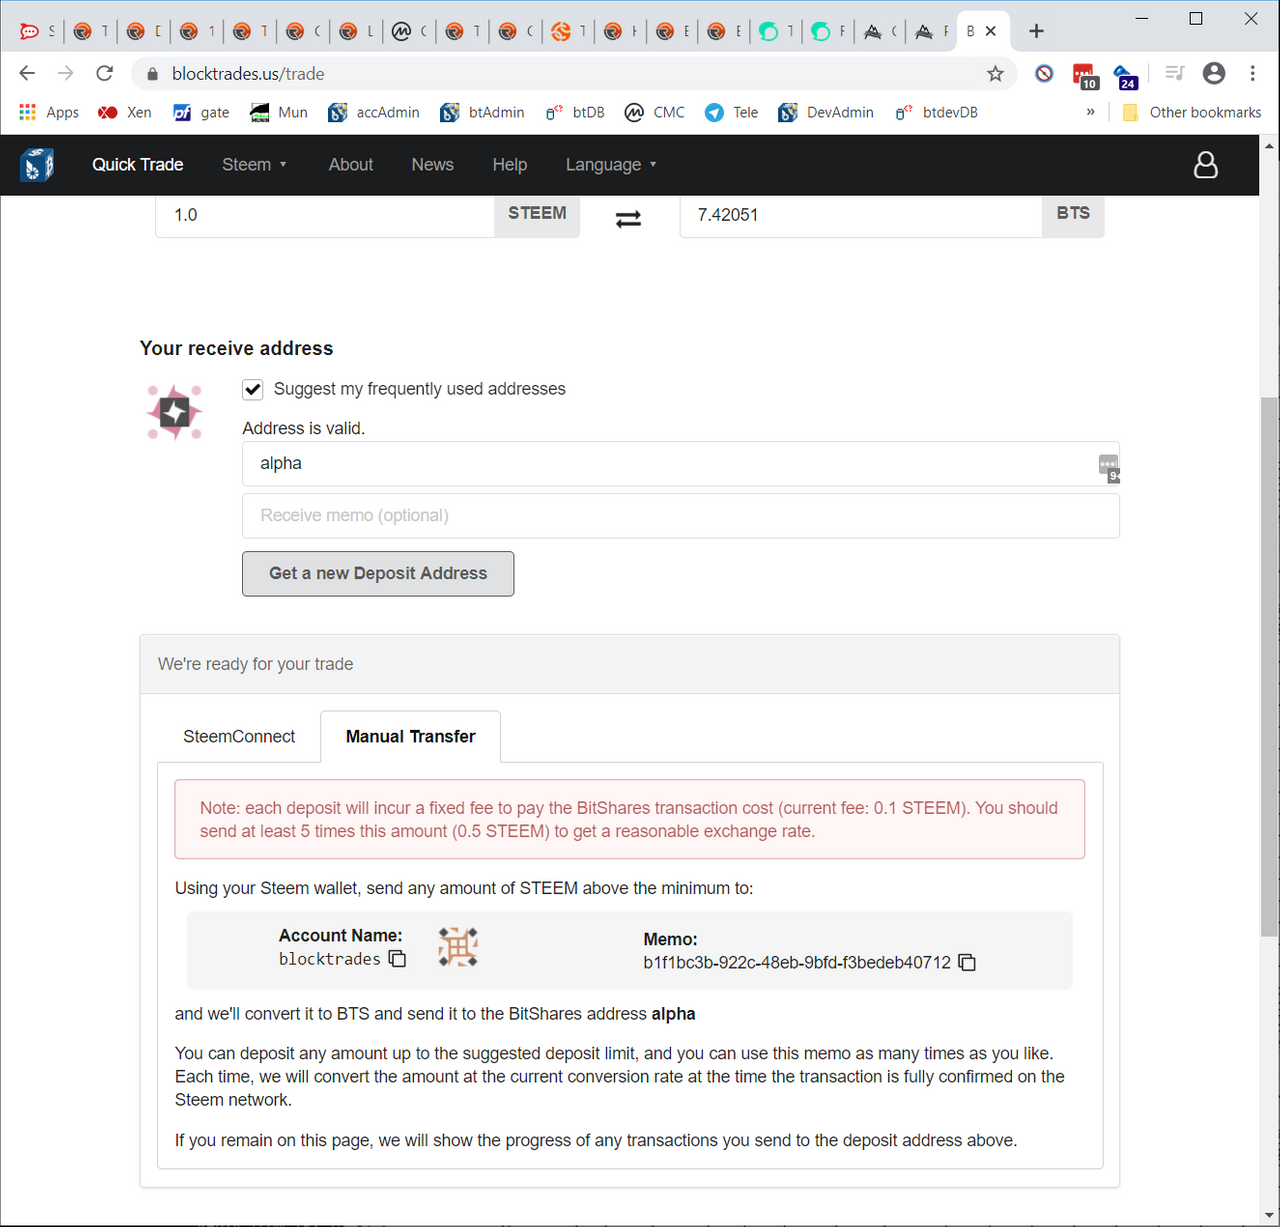
Task: Swap currencies with the exchange arrows icon
Action: coord(628,218)
